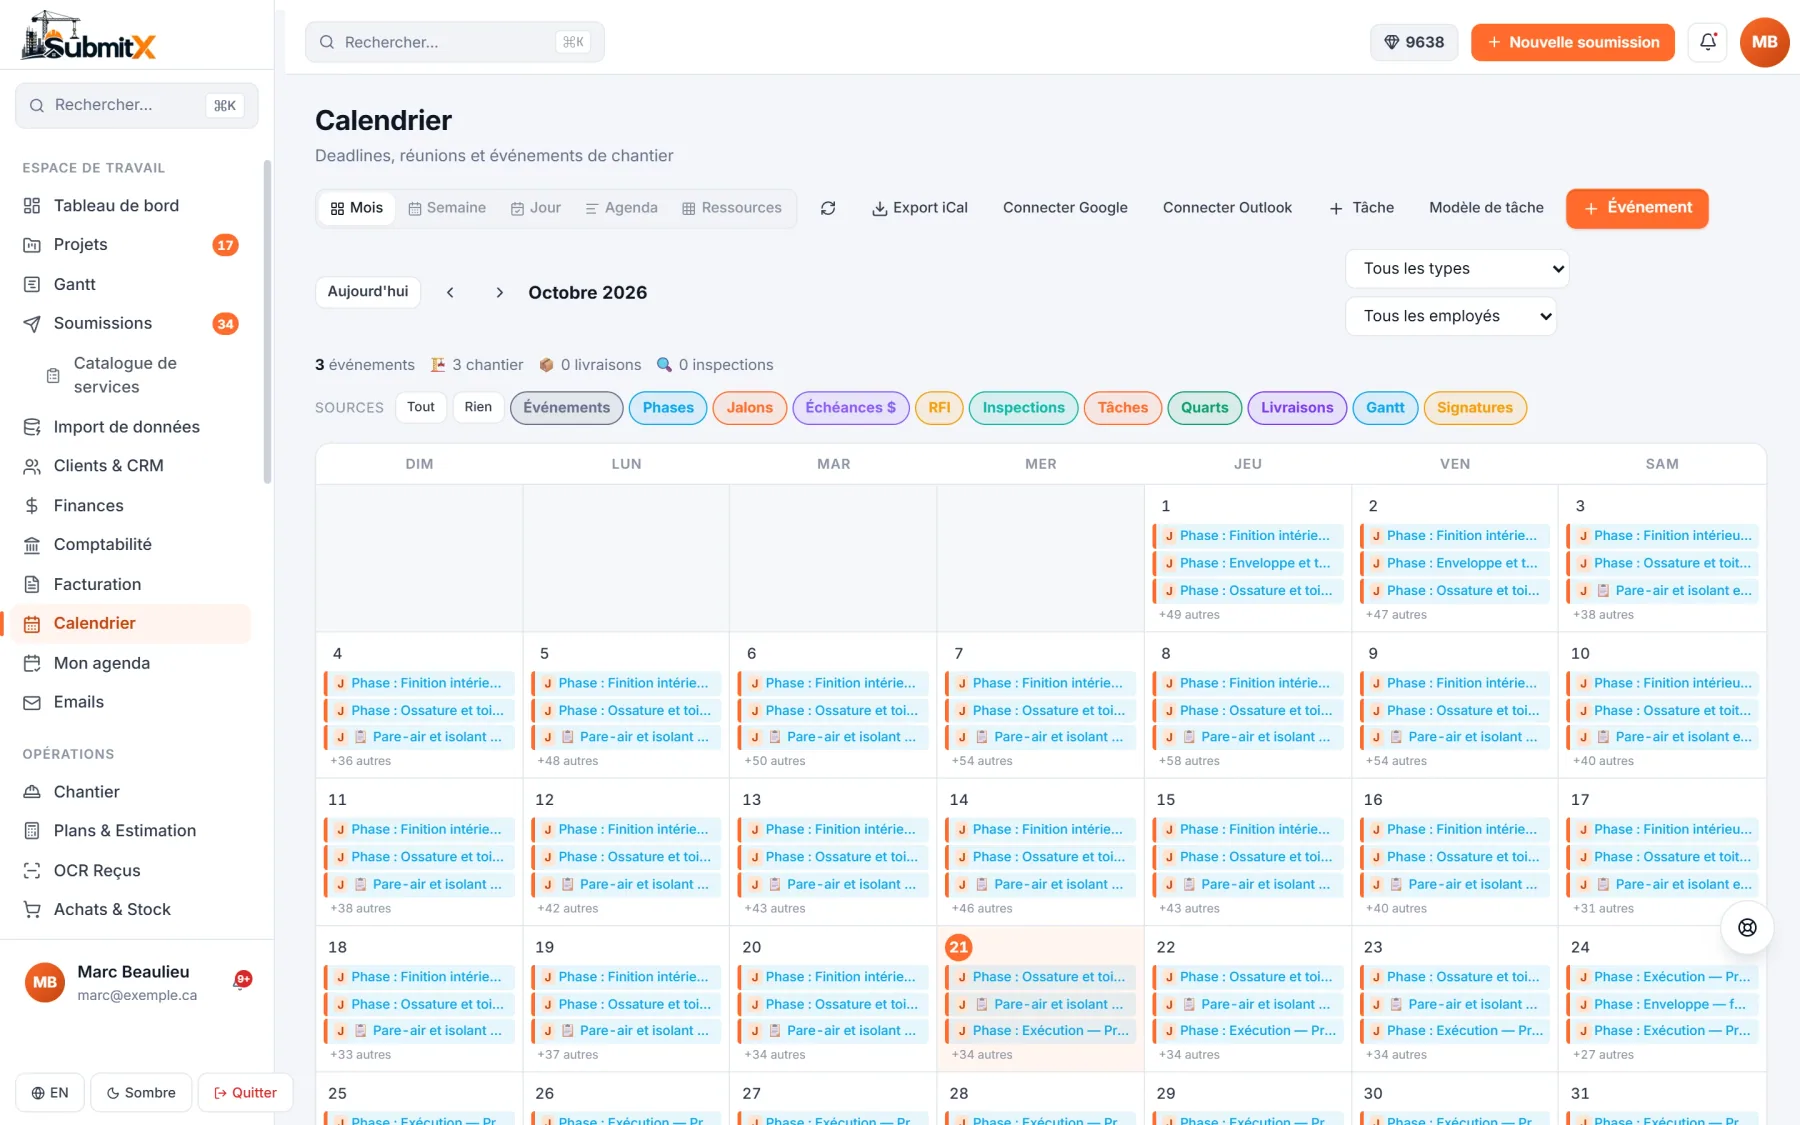Switch to Ressources view tab
The image size is (1800, 1125).
click(732, 208)
